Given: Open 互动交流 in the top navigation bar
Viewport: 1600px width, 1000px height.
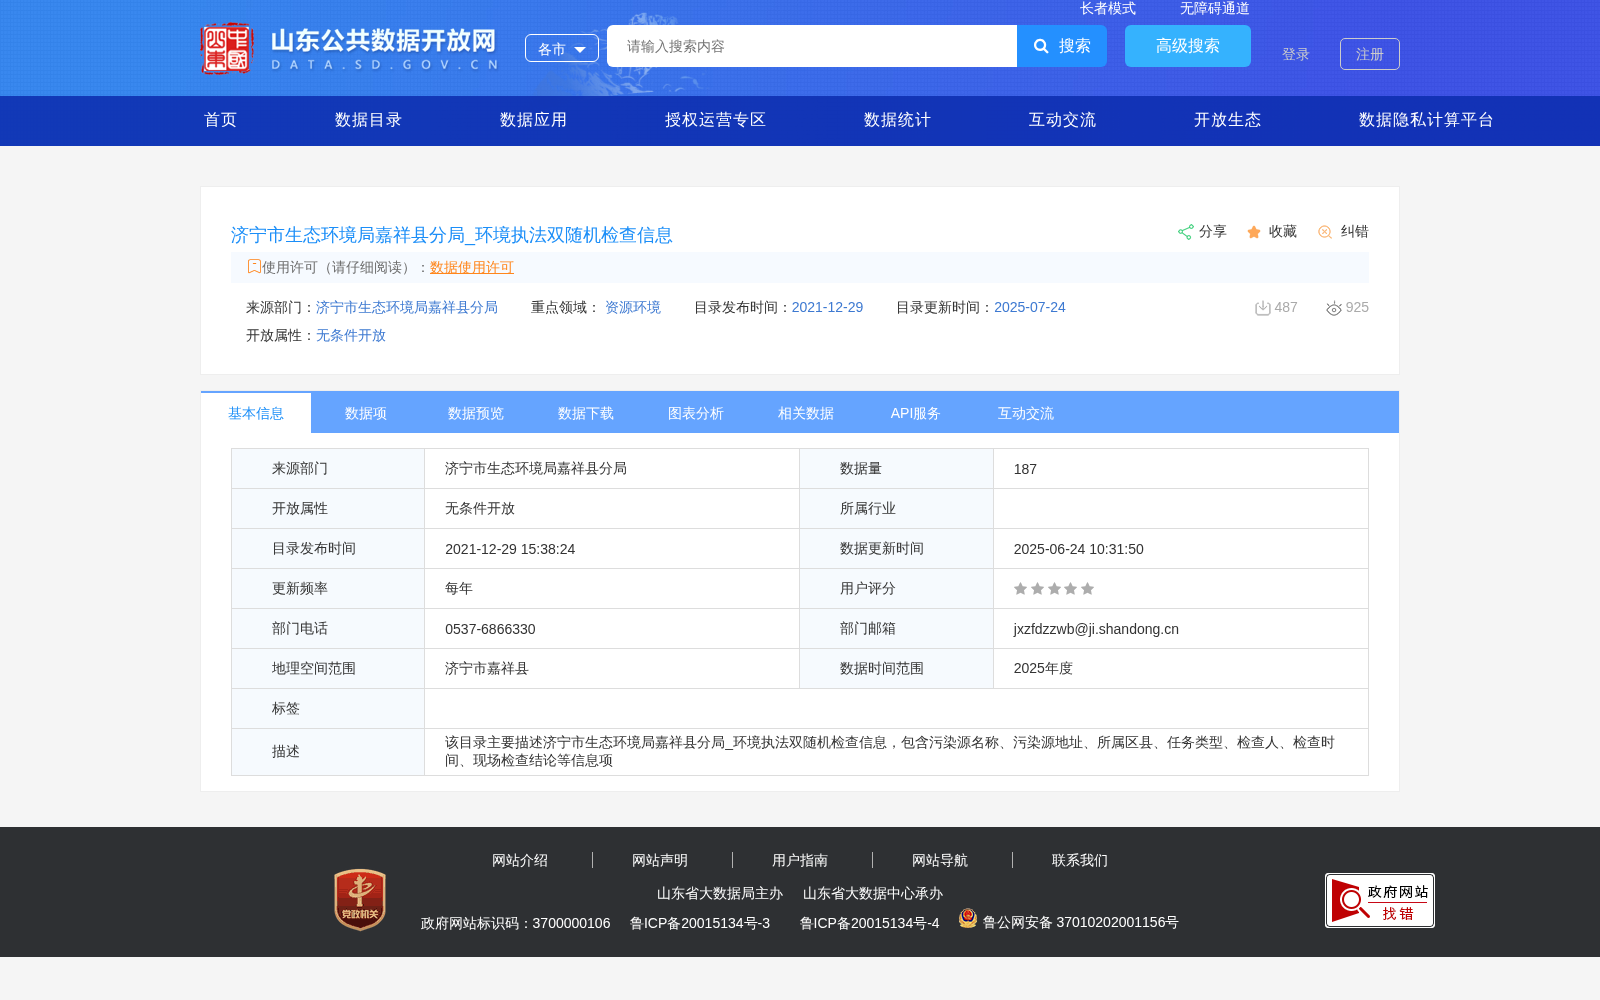Looking at the screenshot, I should [1063, 120].
